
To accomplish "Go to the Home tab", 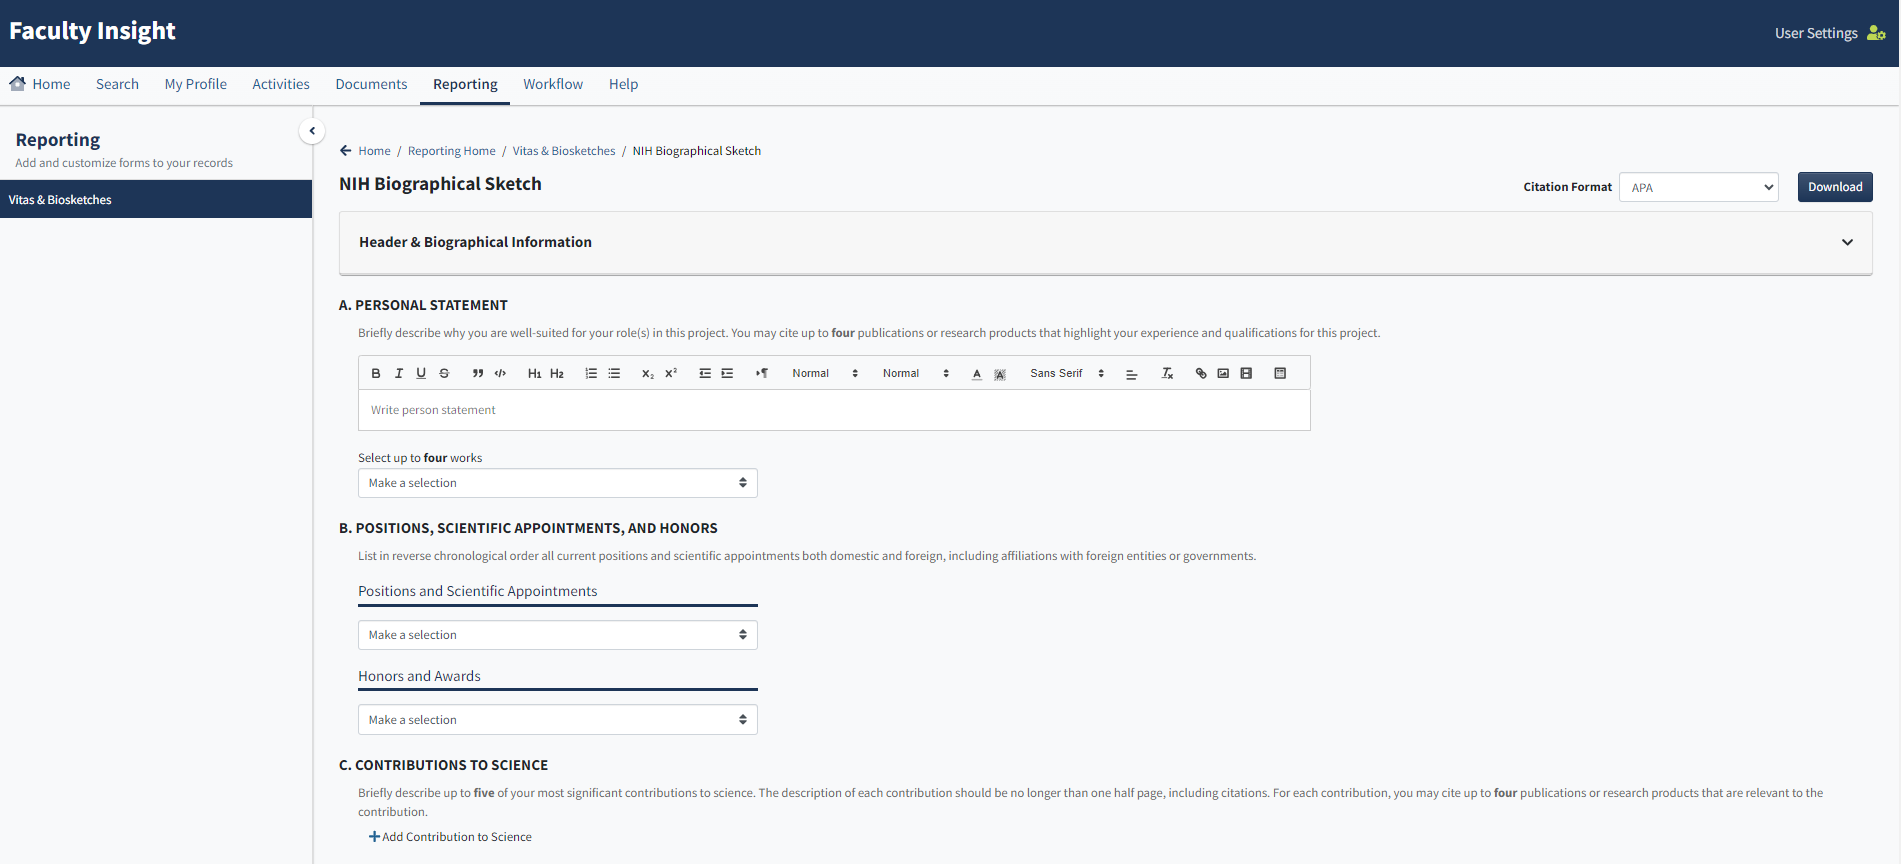I will [40, 84].
